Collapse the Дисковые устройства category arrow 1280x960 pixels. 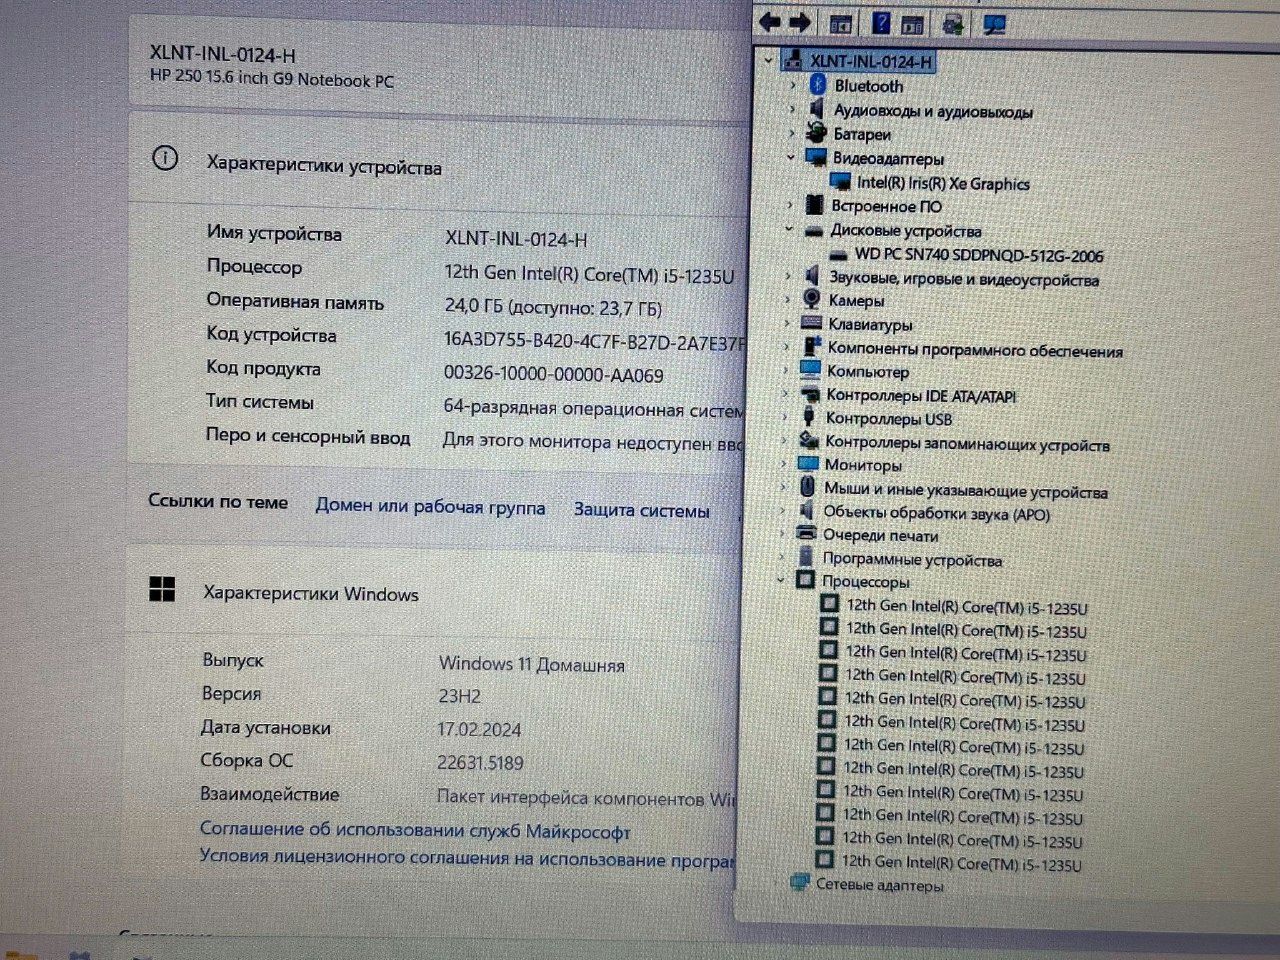point(789,229)
